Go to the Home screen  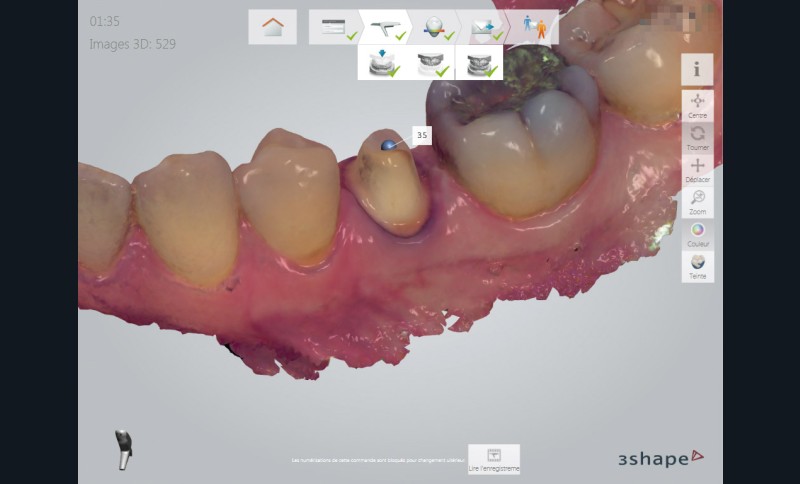(x=272, y=27)
